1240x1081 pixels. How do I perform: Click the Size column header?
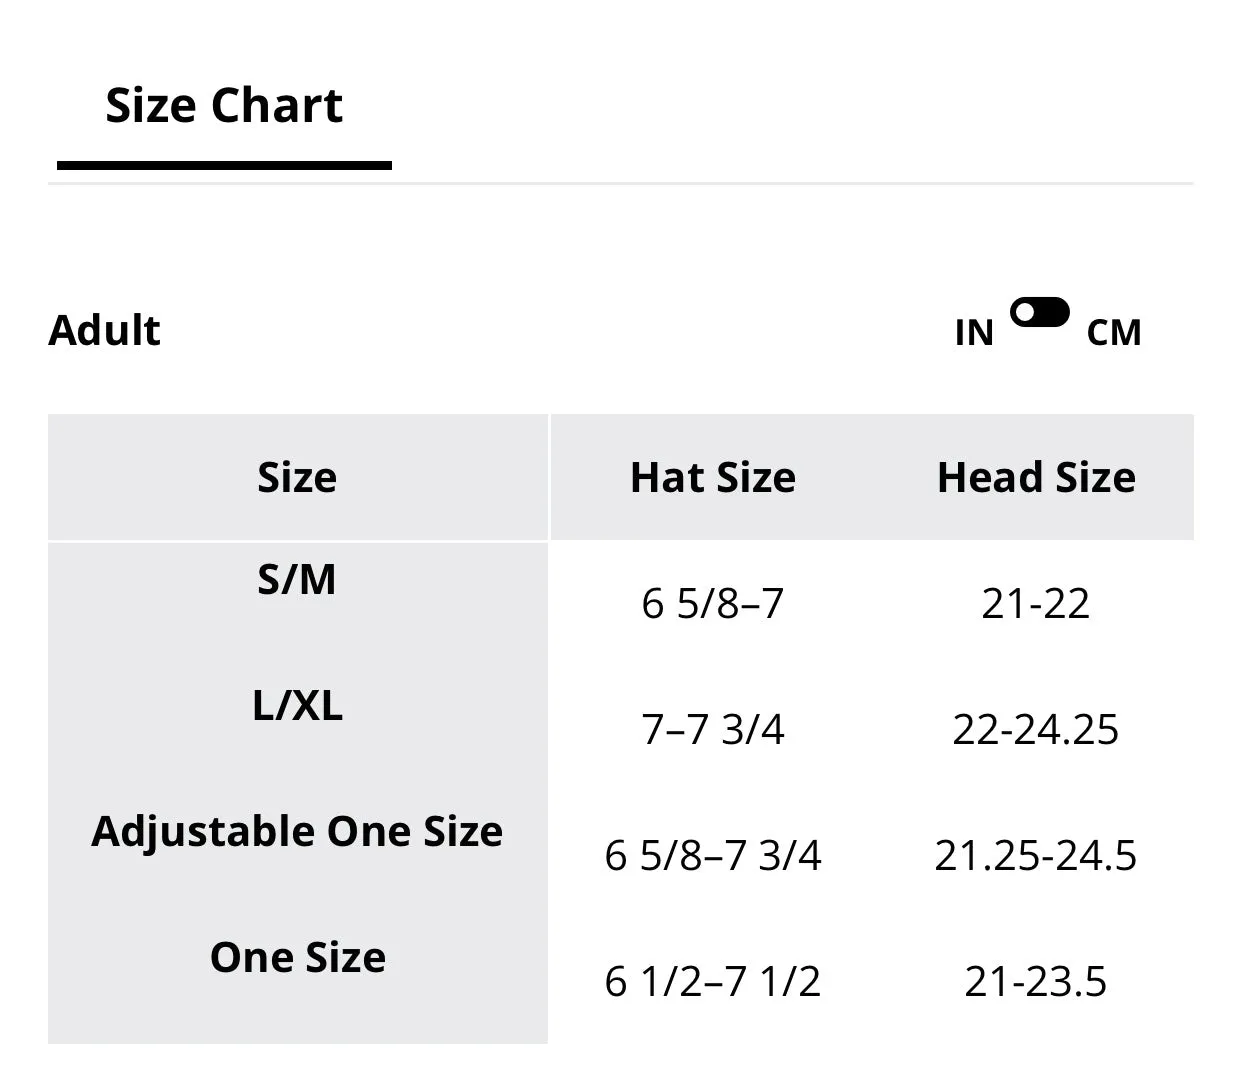pyautogui.click(x=297, y=477)
